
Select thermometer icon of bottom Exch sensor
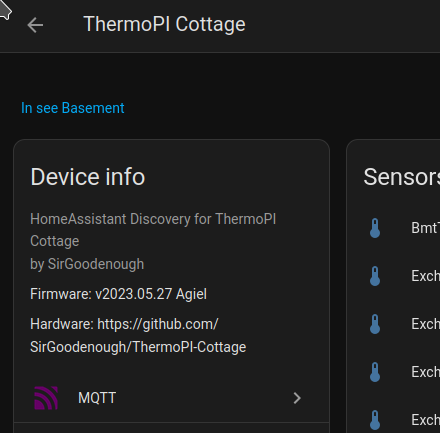375,420
